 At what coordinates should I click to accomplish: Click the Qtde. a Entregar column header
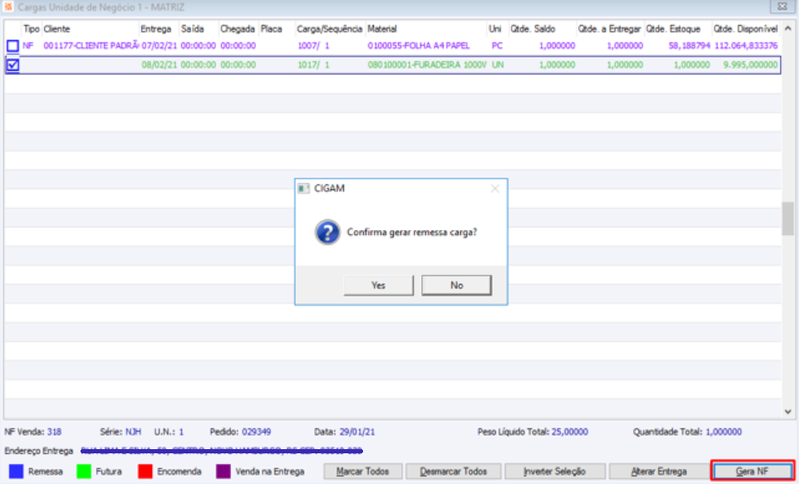[609, 29]
